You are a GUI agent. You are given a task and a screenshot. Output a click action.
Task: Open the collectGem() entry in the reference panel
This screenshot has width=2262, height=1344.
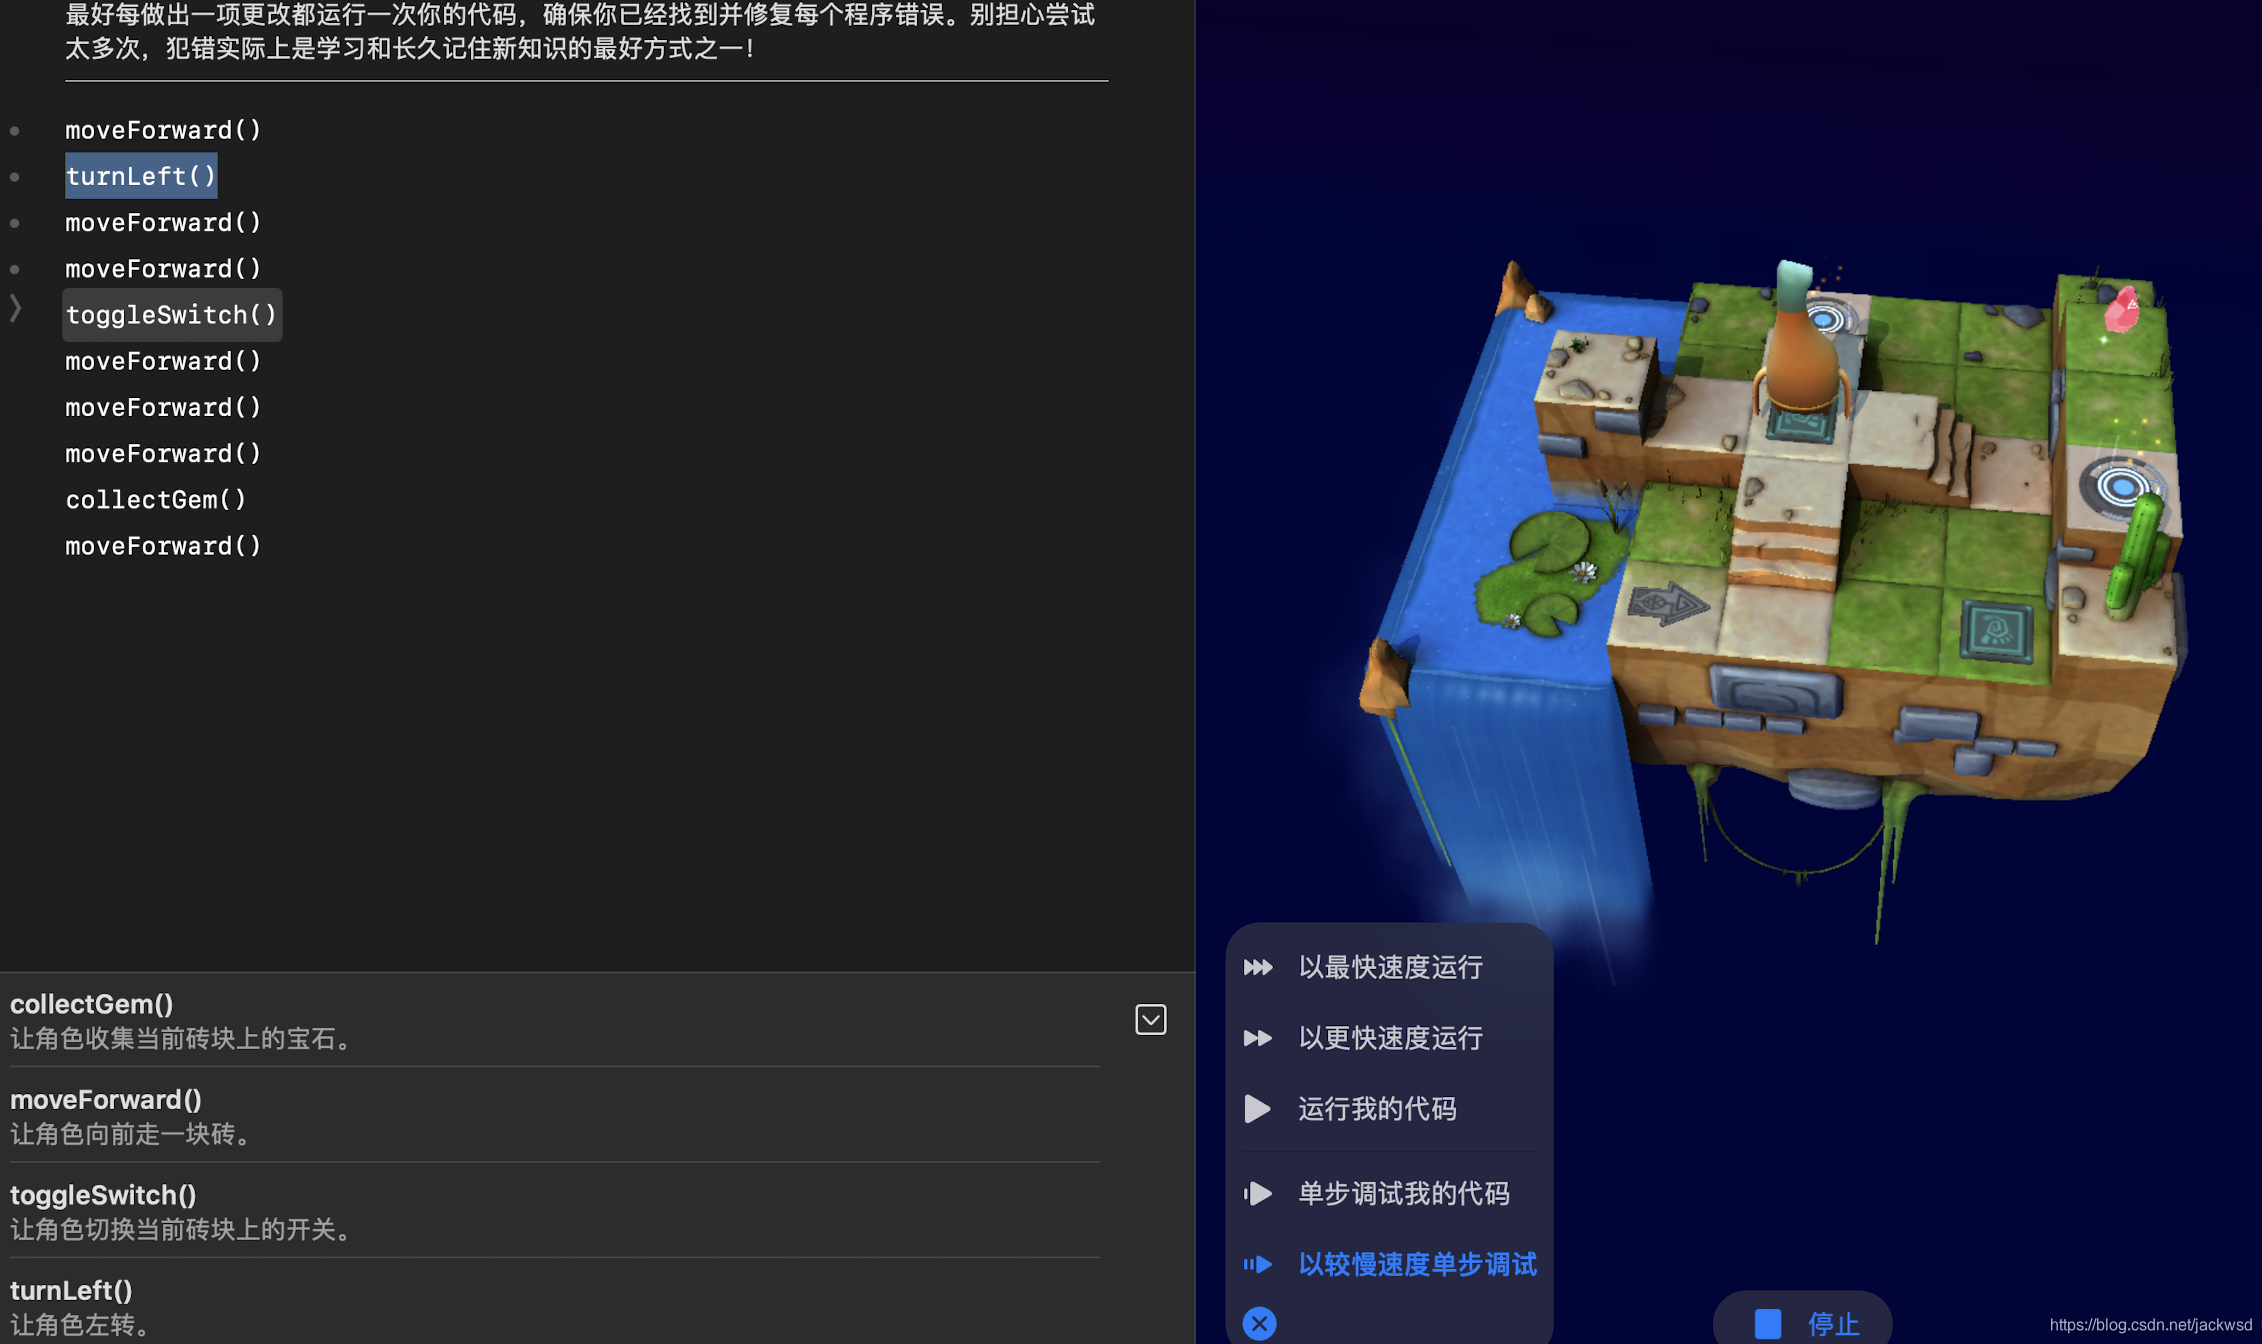(x=91, y=1004)
